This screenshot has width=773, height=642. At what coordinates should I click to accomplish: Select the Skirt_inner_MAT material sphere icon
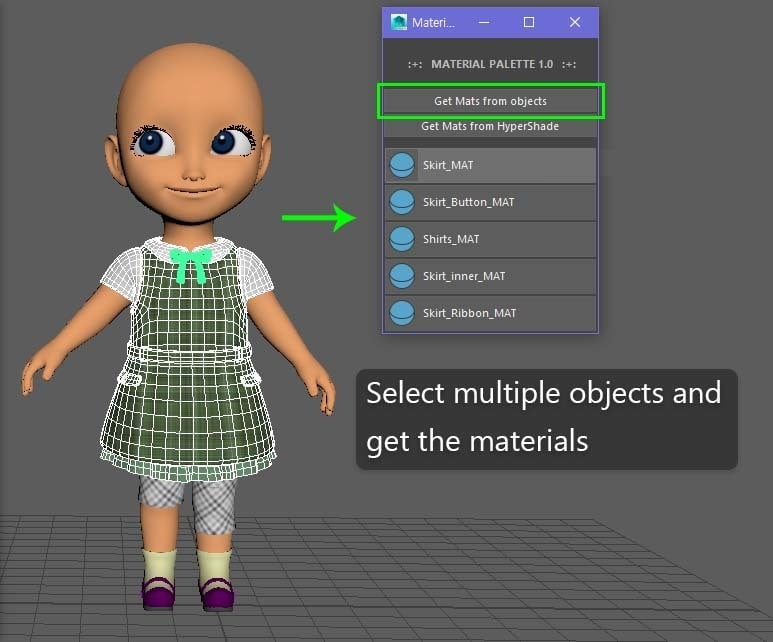[402, 276]
